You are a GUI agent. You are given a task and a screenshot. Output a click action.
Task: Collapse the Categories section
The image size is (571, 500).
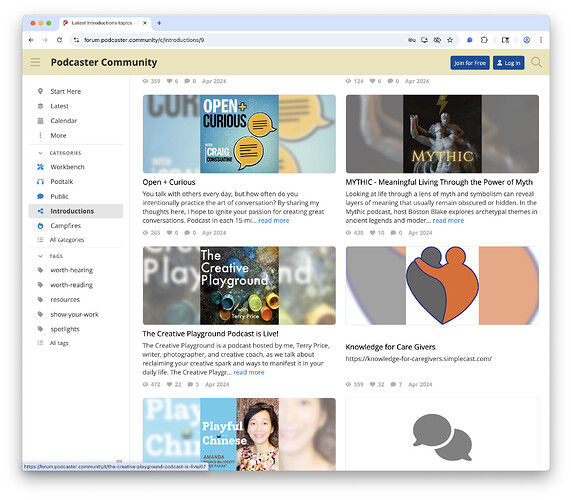40,153
